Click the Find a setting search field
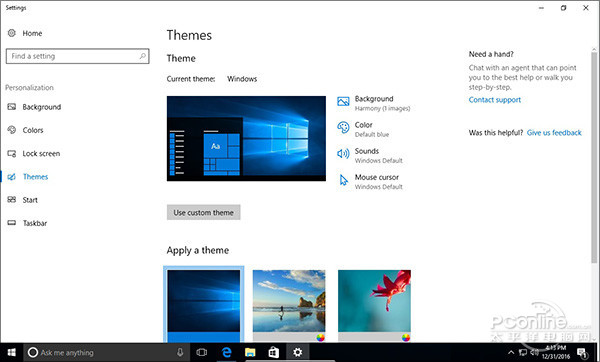The width and height of the screenshot is (600, 362). [x=78, y=56]
